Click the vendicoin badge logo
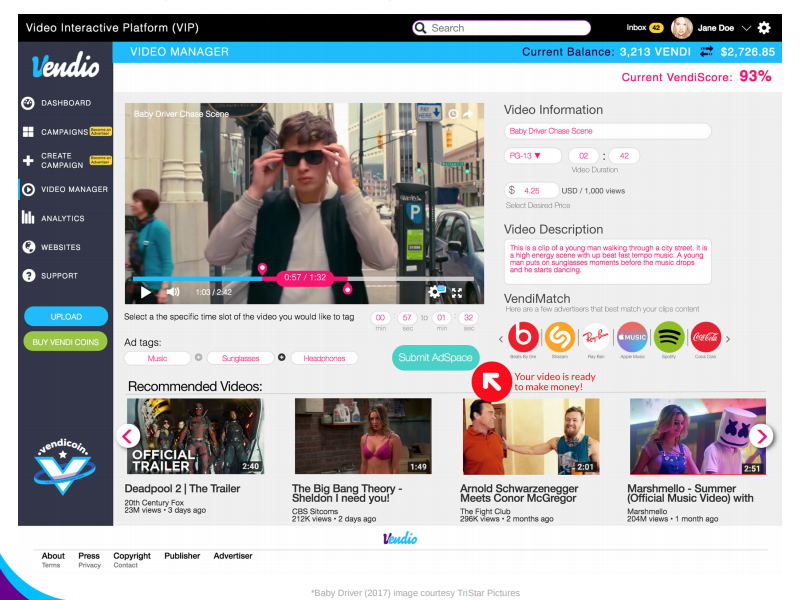 [x=64, y=466]
